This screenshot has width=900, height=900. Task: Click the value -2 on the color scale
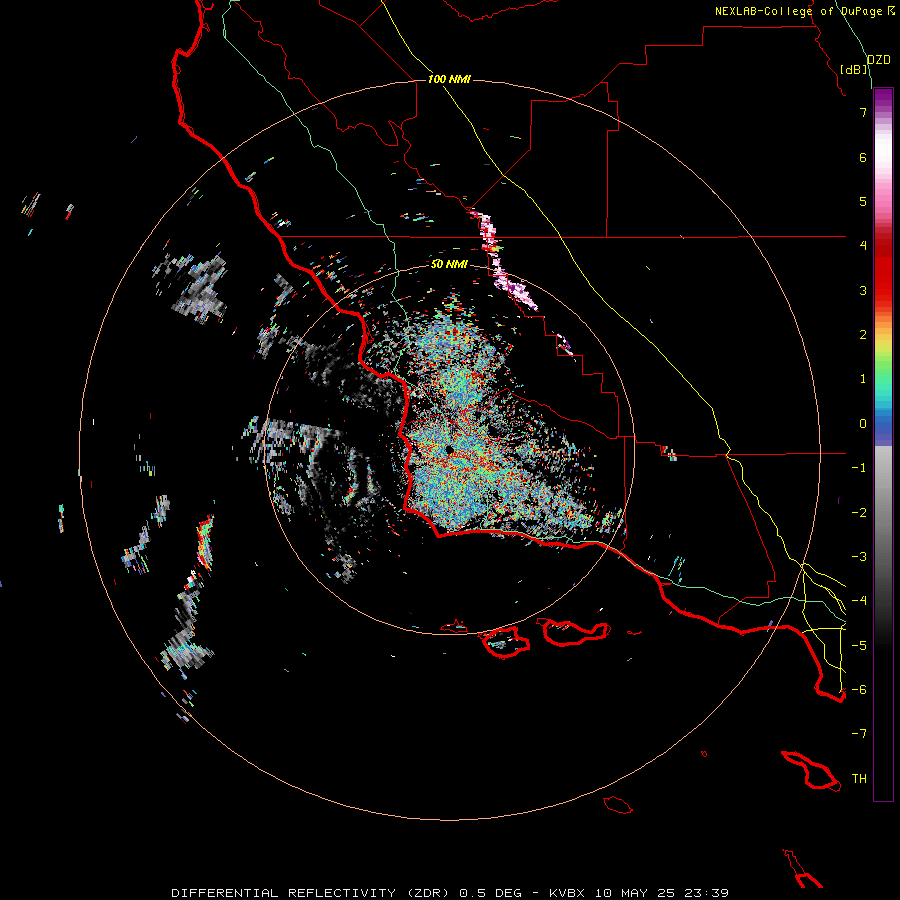pos(859,512)
